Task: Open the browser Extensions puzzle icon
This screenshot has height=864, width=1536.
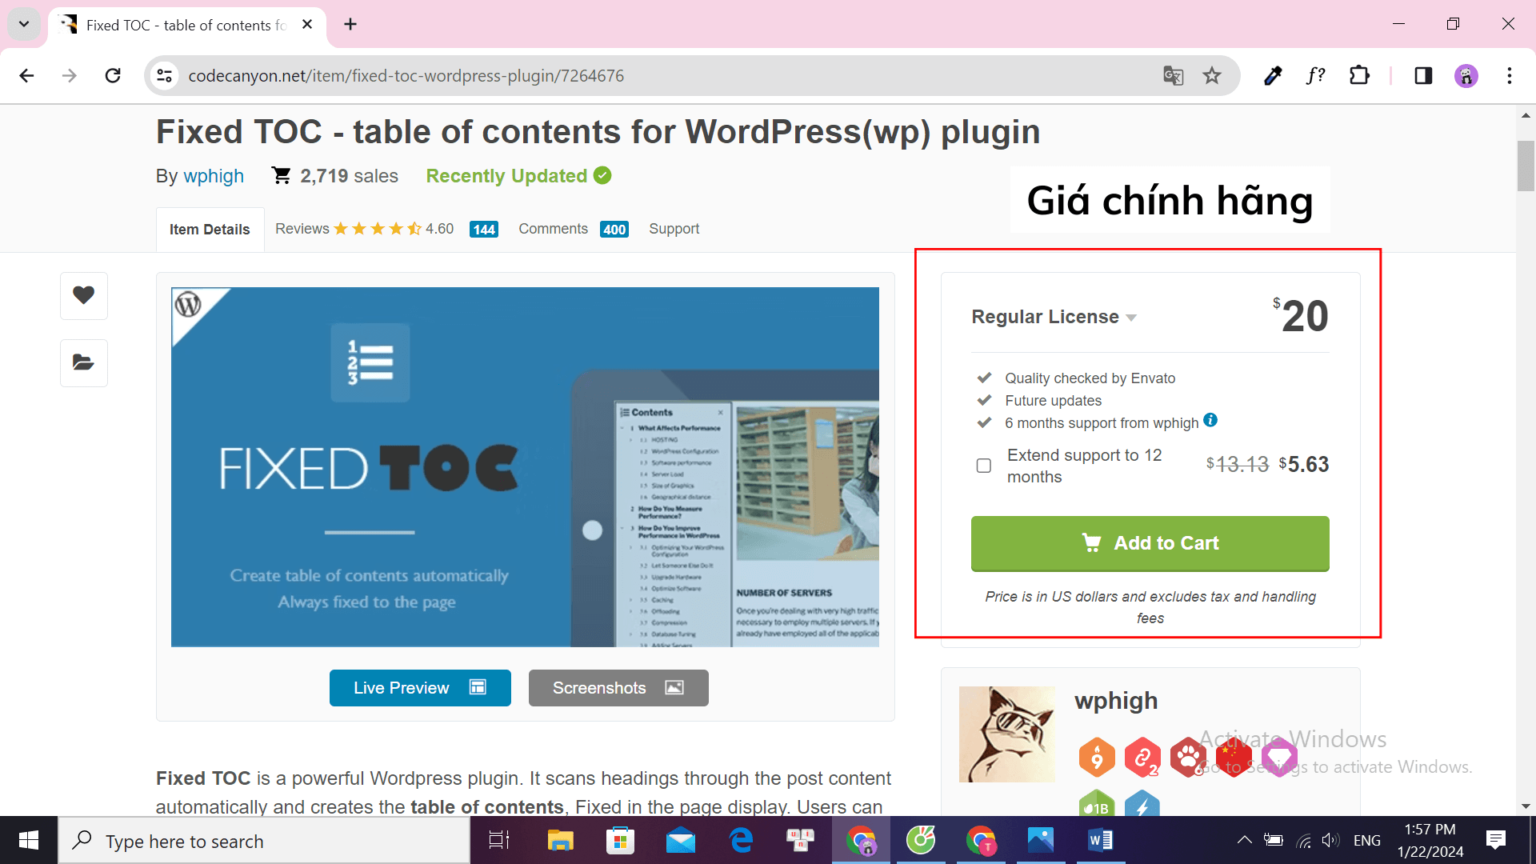Action: coord(1359,76)
